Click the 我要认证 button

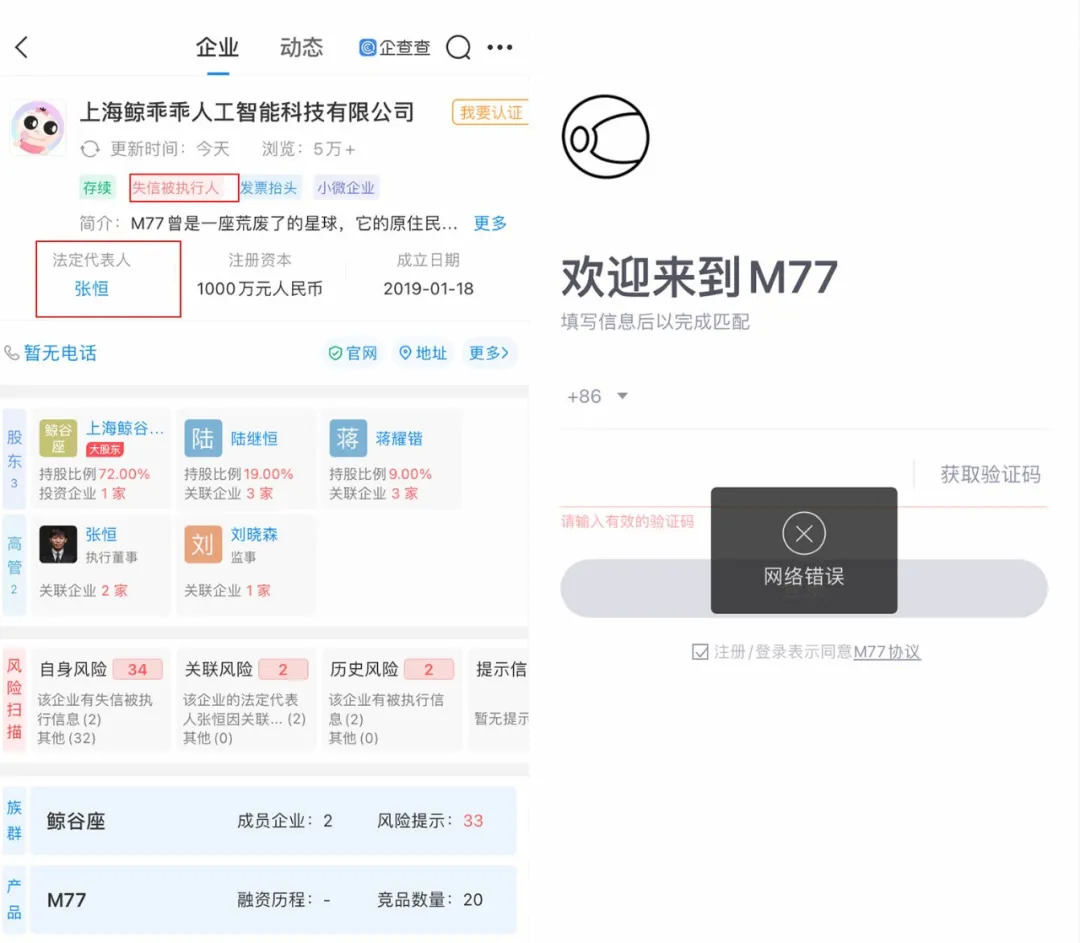click(490, 112)
